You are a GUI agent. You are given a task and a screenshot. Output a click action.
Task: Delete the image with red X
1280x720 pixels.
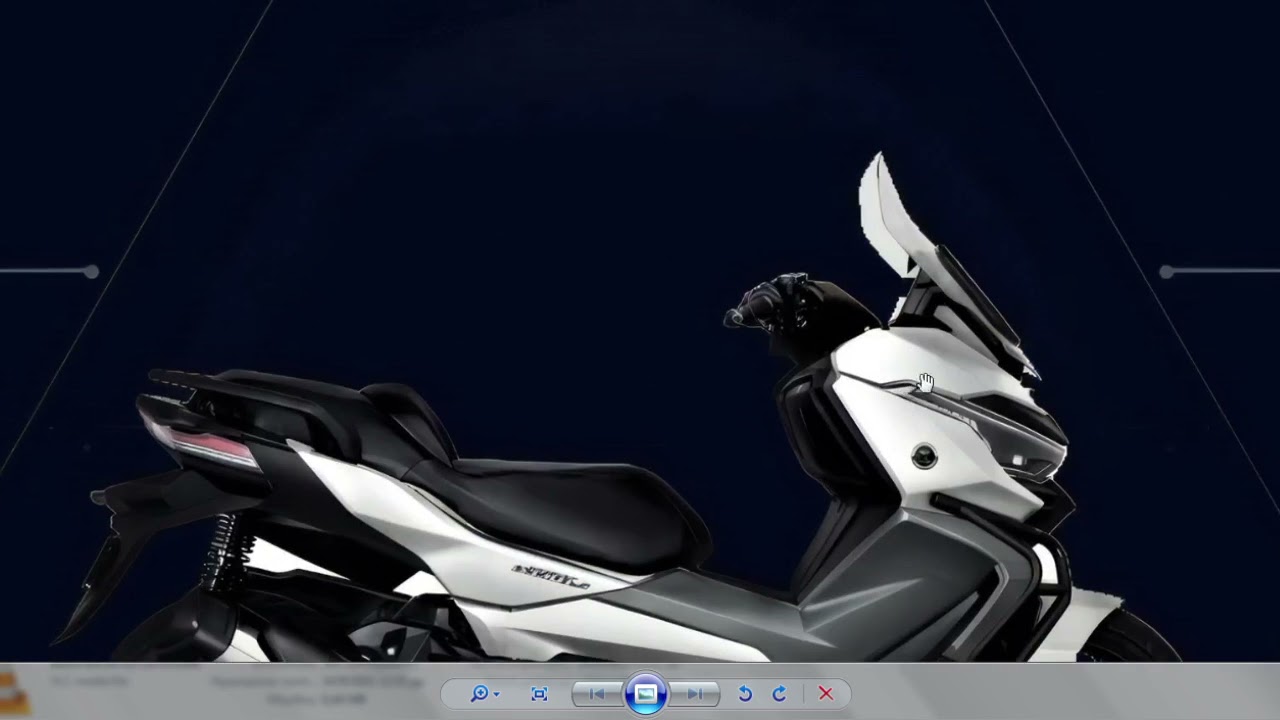[826, 693]
